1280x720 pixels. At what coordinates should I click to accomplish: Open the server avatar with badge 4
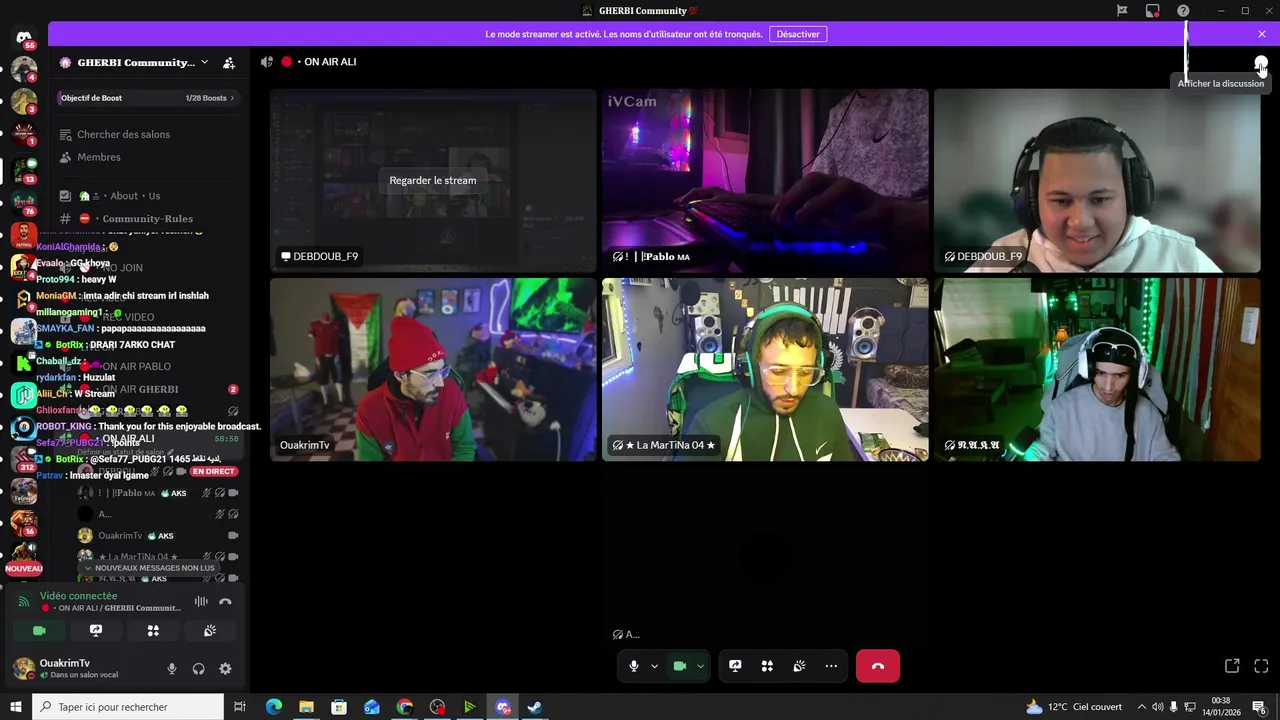[24, 70]
